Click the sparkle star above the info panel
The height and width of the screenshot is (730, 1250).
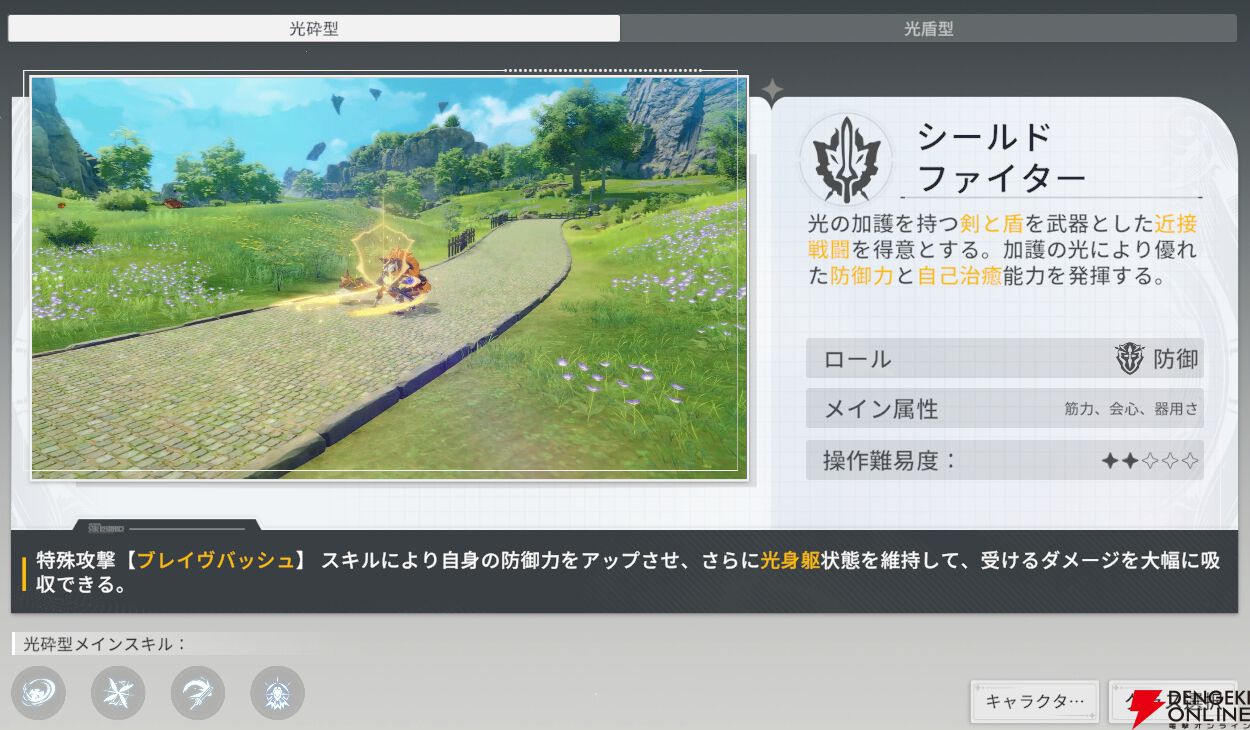[772, 90]
